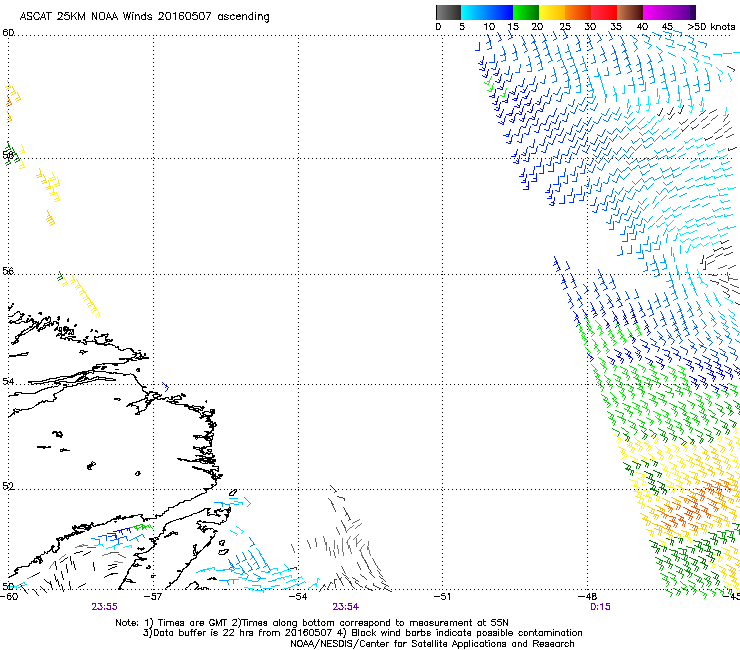Click the '40' legend scale label
Screen dimensions: 740x650
tap(642, 27)
